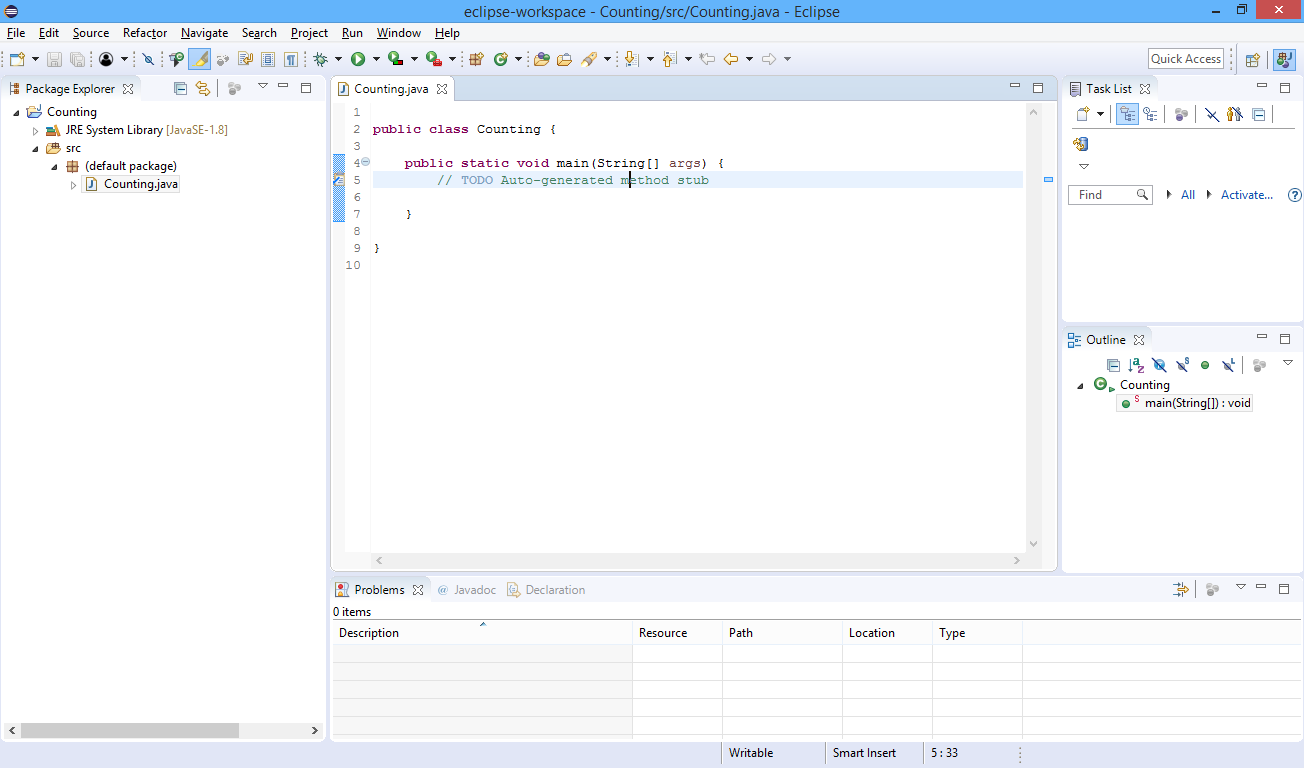Viewport: 1304px width, 768px height.
Task: Switch to the Javadoc tab
Action: coord(467,590)
